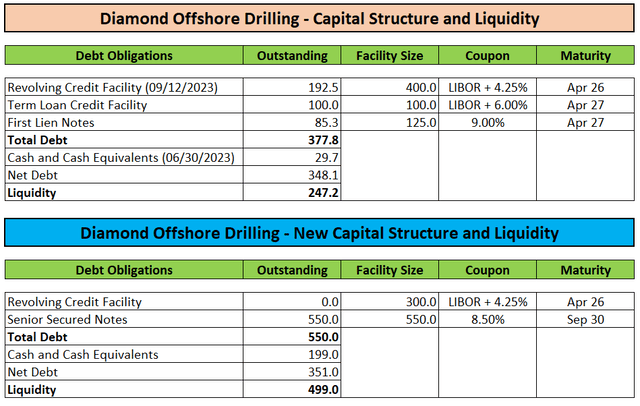Select 'Coupon' header in the New Capital Structure table
This screenshot has height=406, width=640.
click(x=487, y=270)
